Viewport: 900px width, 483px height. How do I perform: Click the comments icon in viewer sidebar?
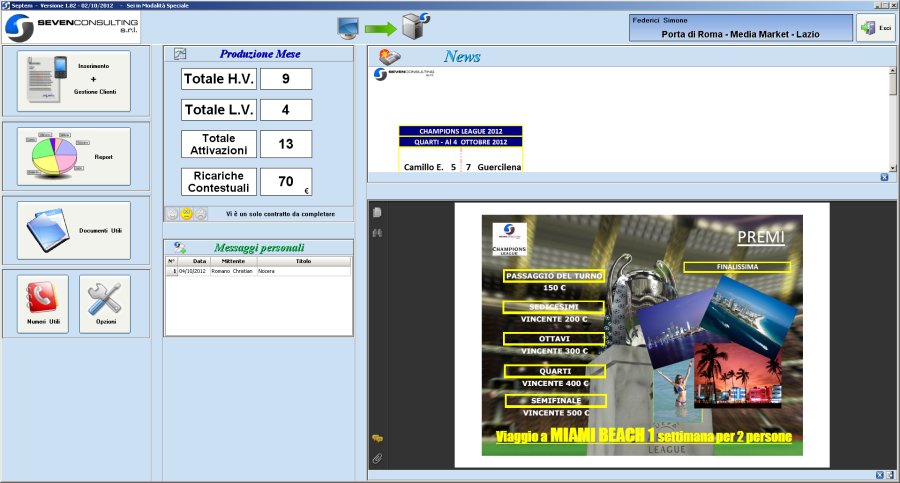(x=377, y=439)
